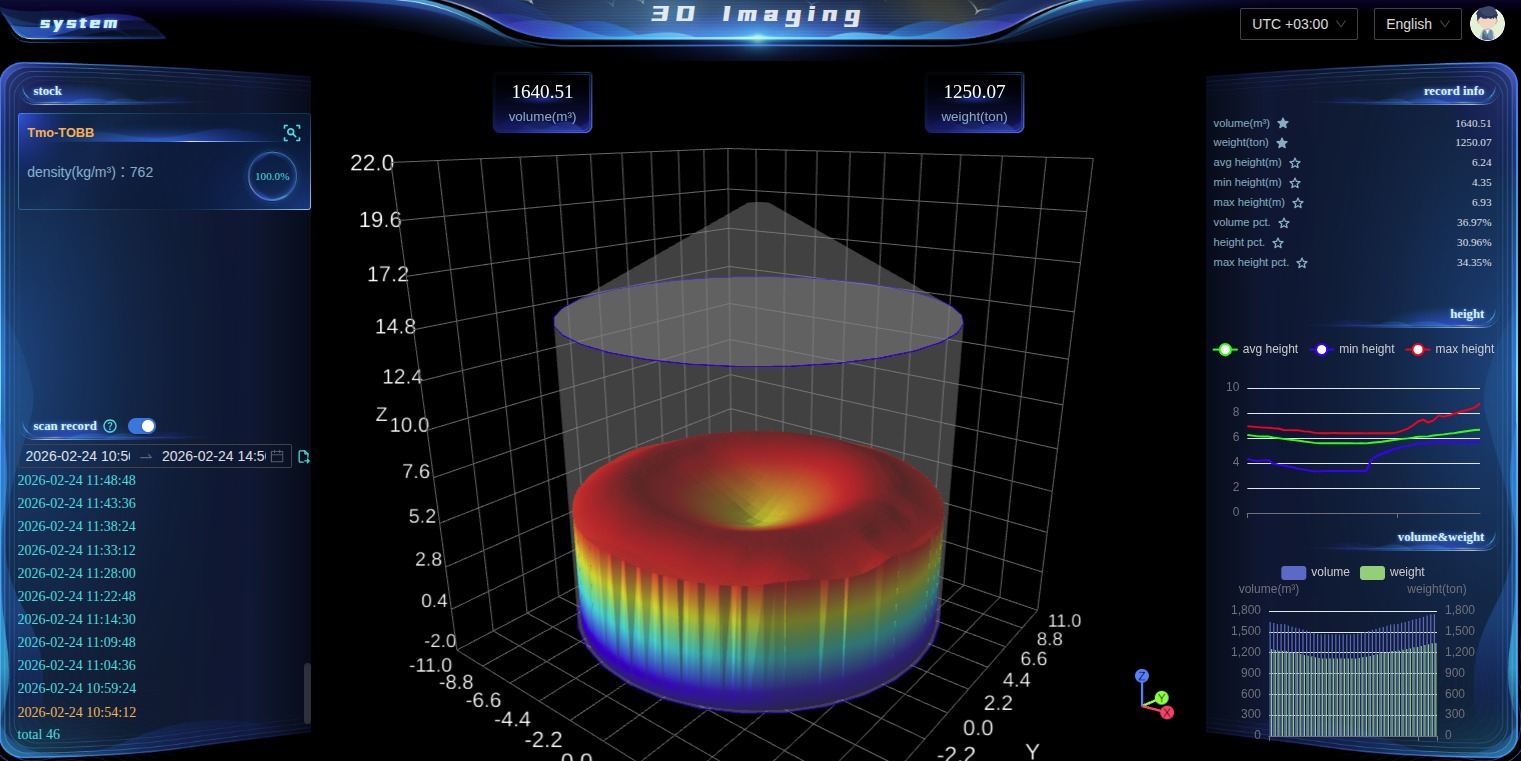Screen dimensions: 1521x761
Task: Click the start date 2026-02-24 10:5 field
Action: (x=77, y=456)
